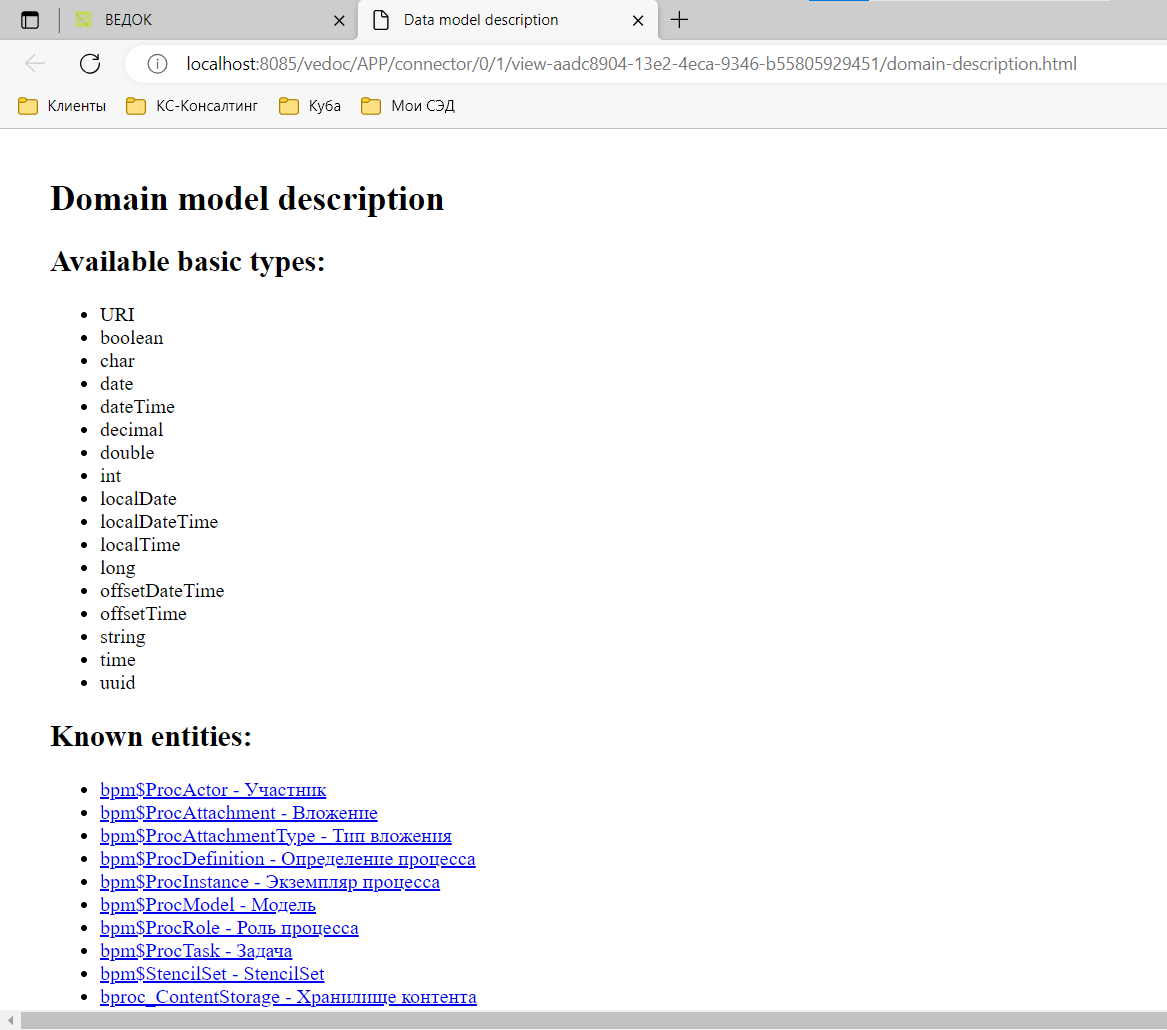Image resolution: width=1167 pixels, height=1030 pixels.
Task: Open new tab with plus icon
Action: click(x=679, y=20)
